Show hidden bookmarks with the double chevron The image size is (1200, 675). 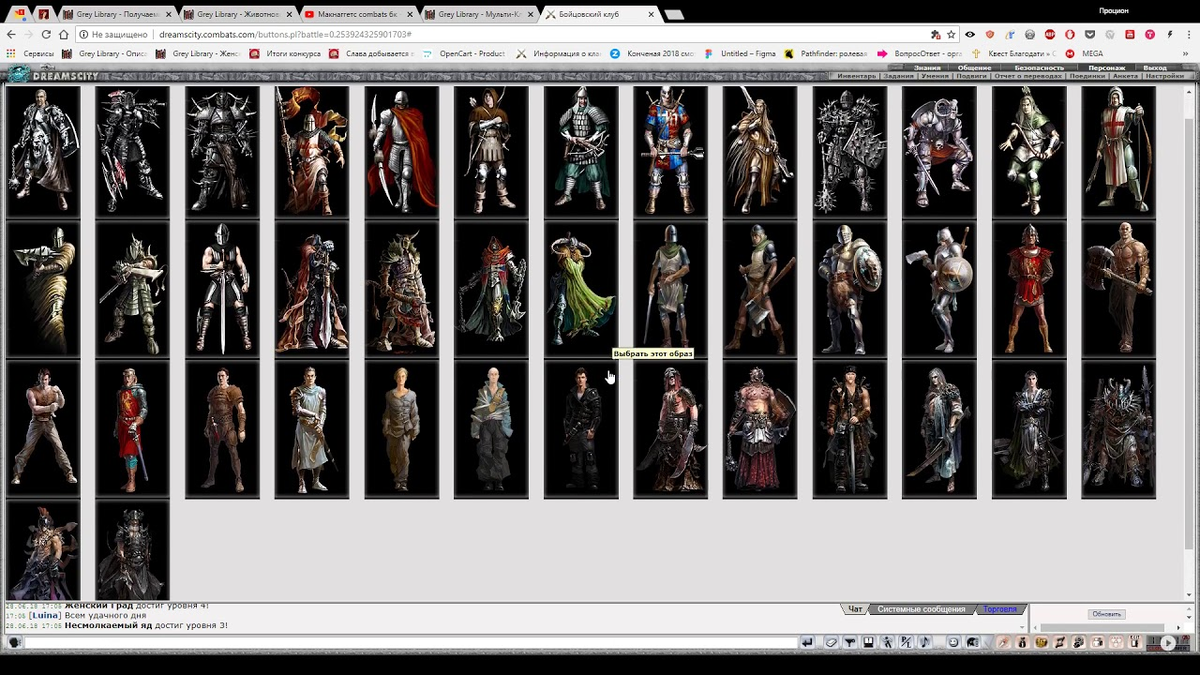(1185, 53)
